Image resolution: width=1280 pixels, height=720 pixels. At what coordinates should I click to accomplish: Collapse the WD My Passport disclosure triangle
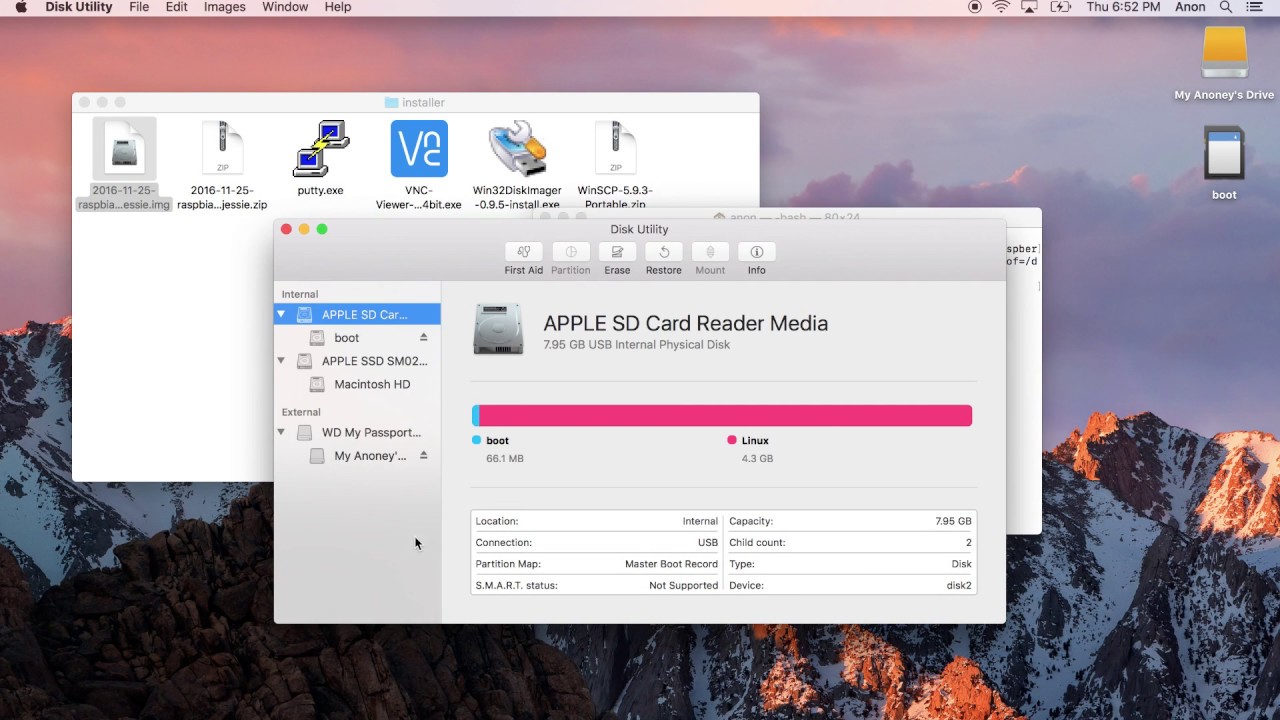(281, 433)
